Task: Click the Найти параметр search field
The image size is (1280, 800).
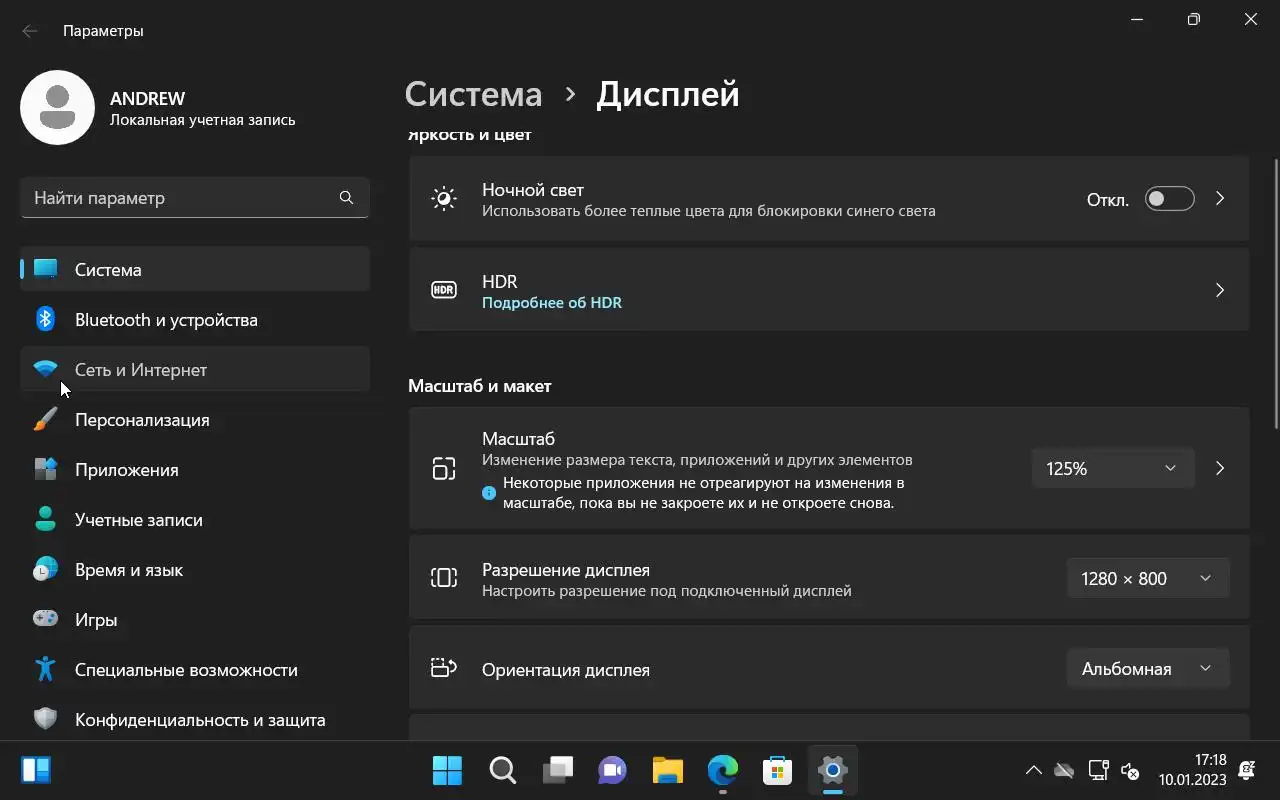Action: click(x=195, y=198)
